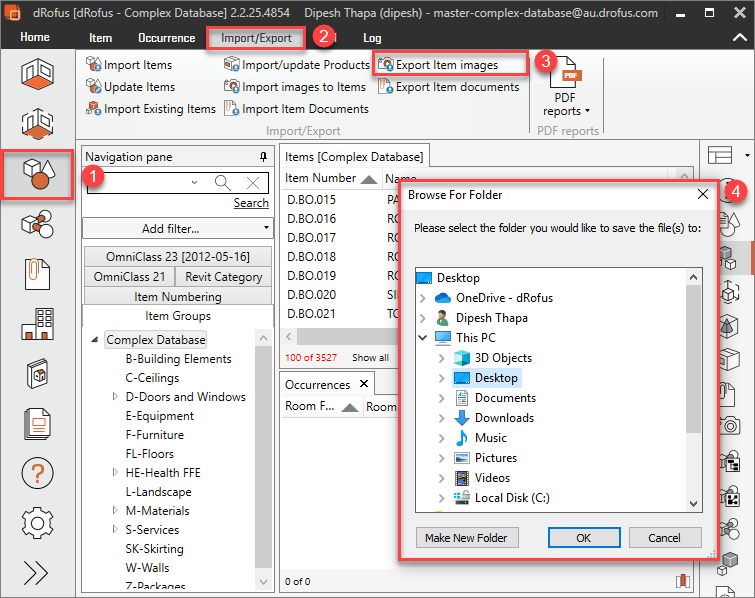Pin the Navigation pane
Screen dimensions: 755x598
263,156
